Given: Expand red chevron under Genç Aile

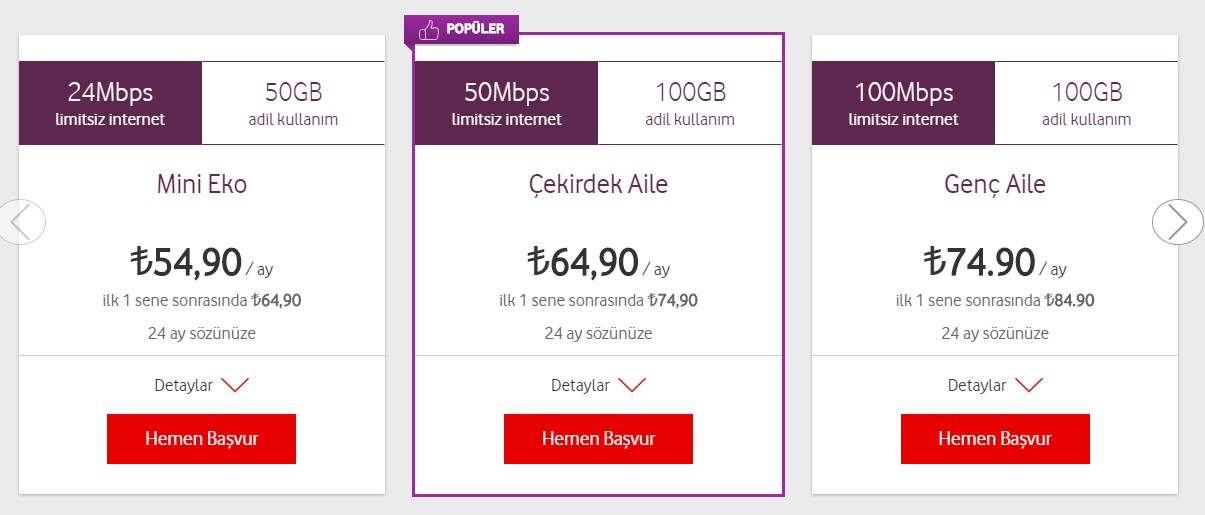Looking at the screenshot, I should tap(1028, 385).
